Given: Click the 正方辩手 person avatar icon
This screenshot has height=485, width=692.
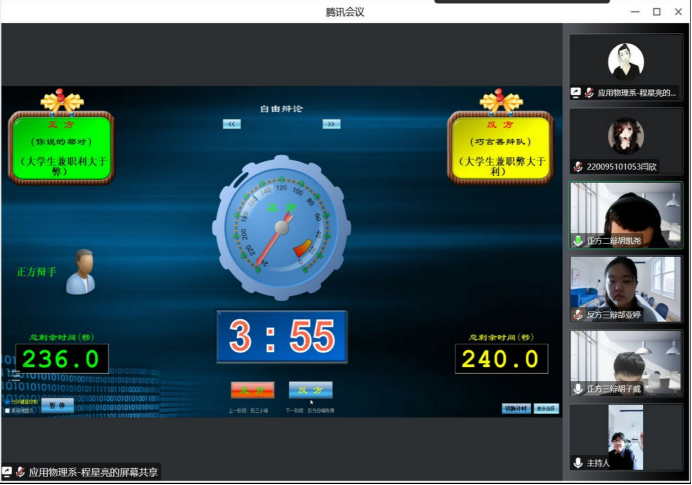Looking at the screenshot, I should point(80,272).
